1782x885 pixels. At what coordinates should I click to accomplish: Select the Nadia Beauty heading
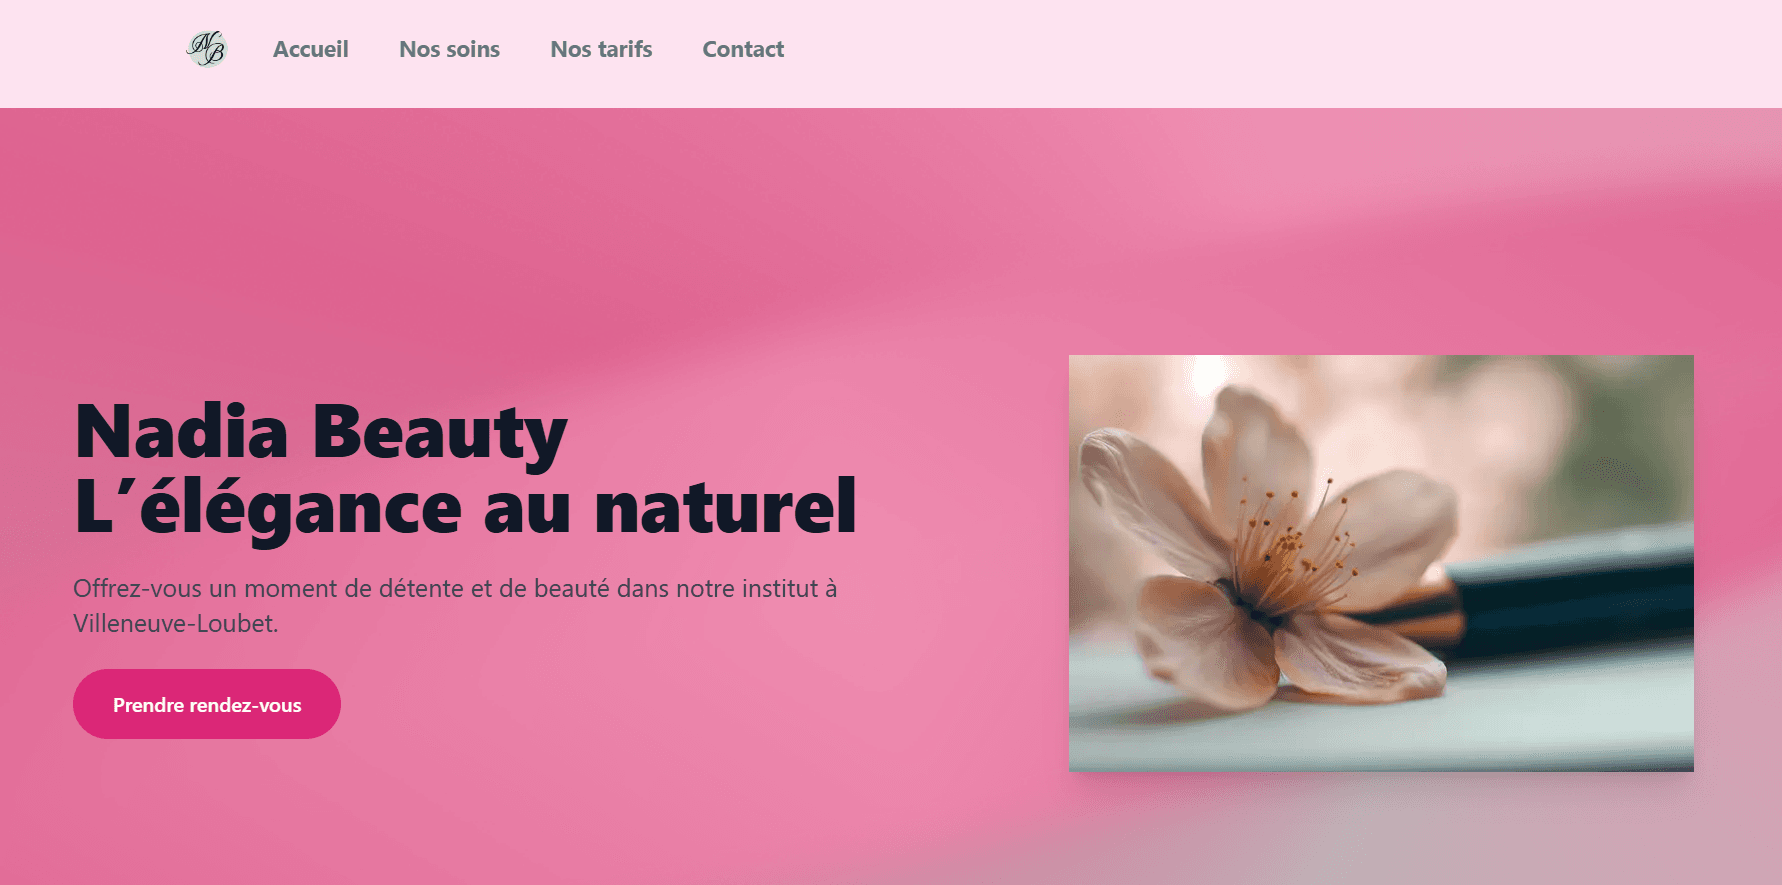point(321,432)
